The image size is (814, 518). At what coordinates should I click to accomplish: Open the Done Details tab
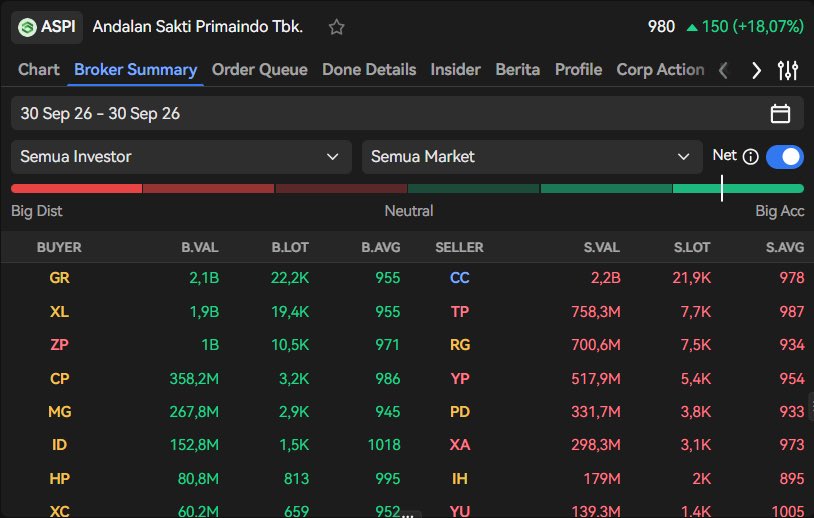coord(369,70)
